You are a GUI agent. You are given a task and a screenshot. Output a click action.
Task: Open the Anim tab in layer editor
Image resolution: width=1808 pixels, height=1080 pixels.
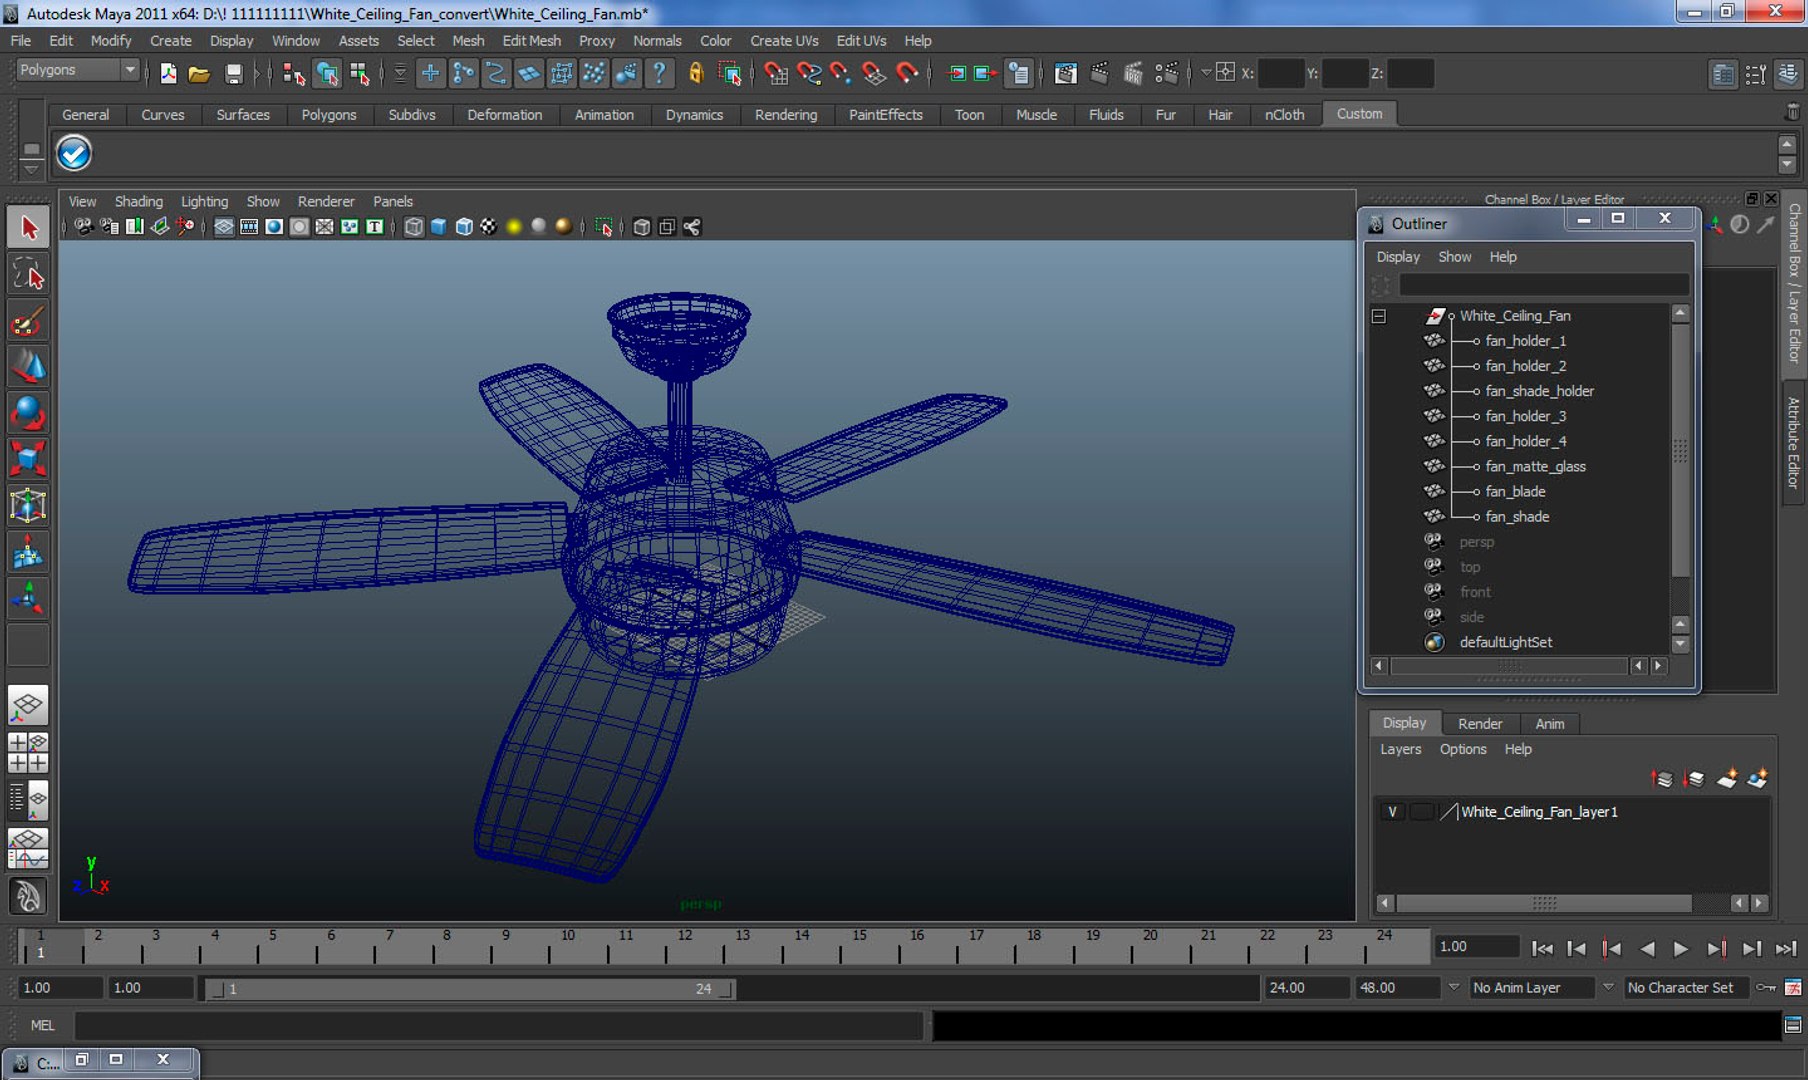(1549, 723)
